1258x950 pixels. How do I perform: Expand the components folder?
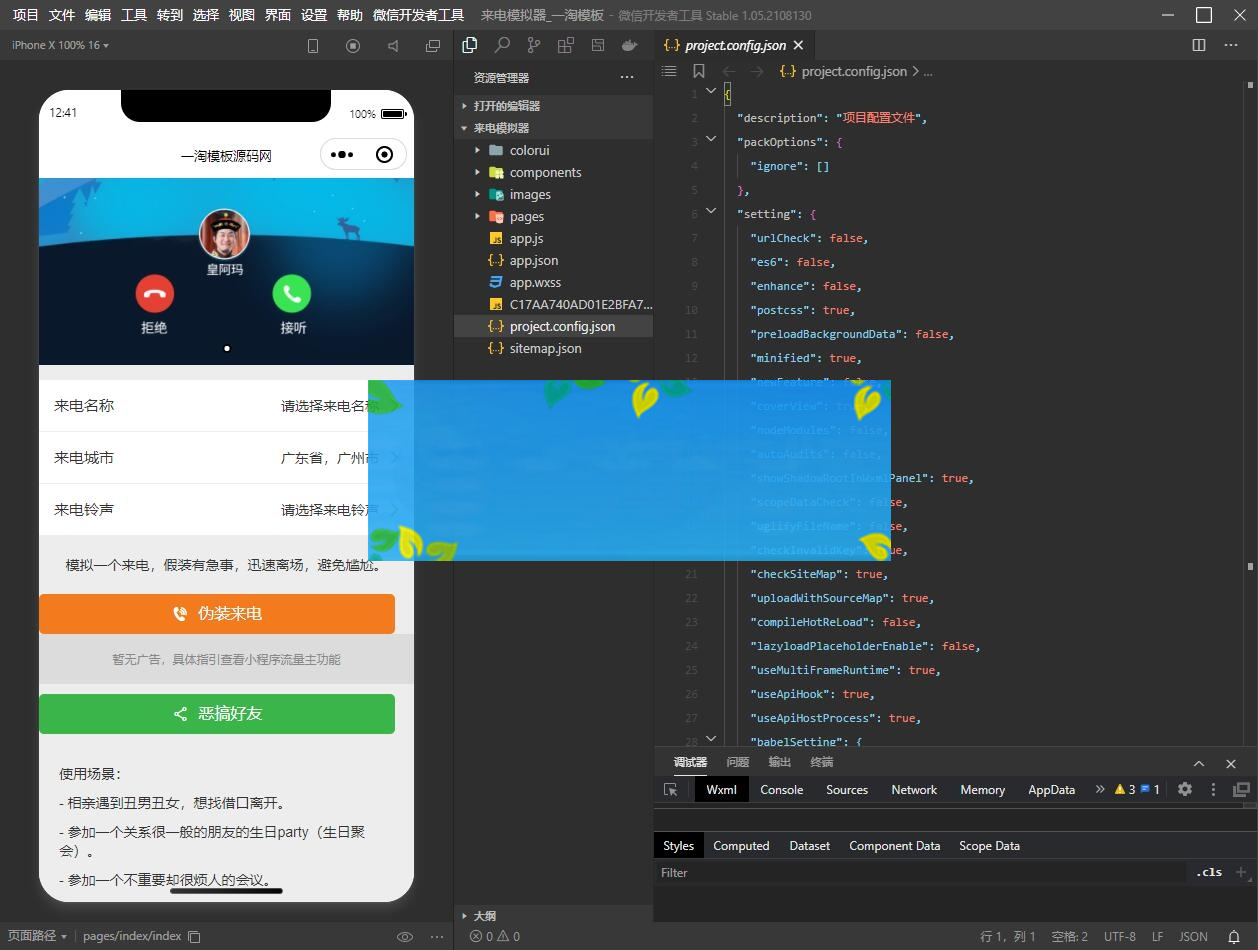pos(545,172)
